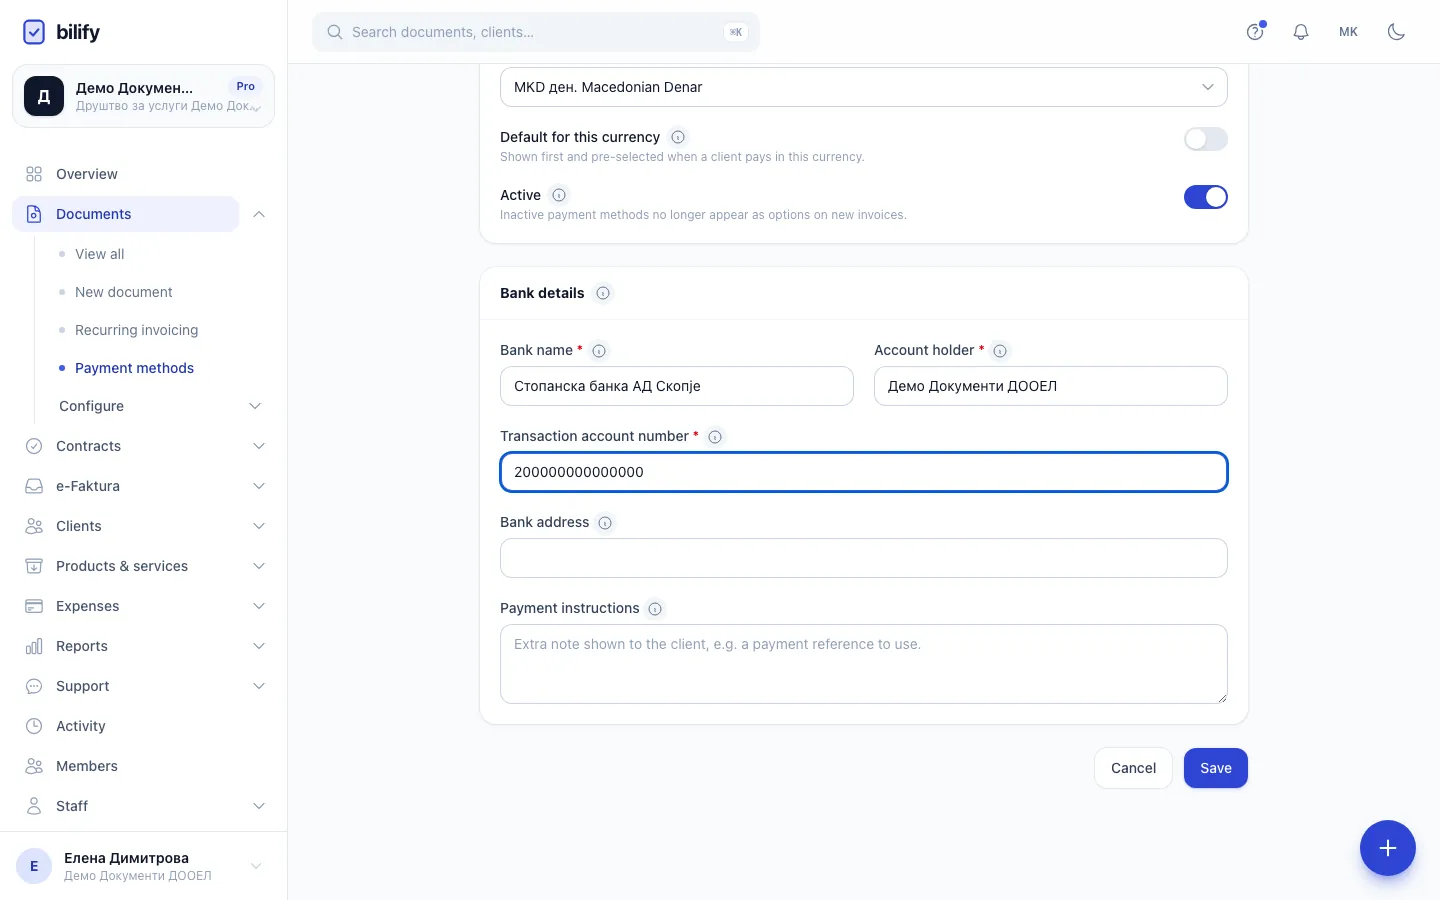Enable Default for this currency toggle
1440x900 pixels.
(x=1206, y=139)
